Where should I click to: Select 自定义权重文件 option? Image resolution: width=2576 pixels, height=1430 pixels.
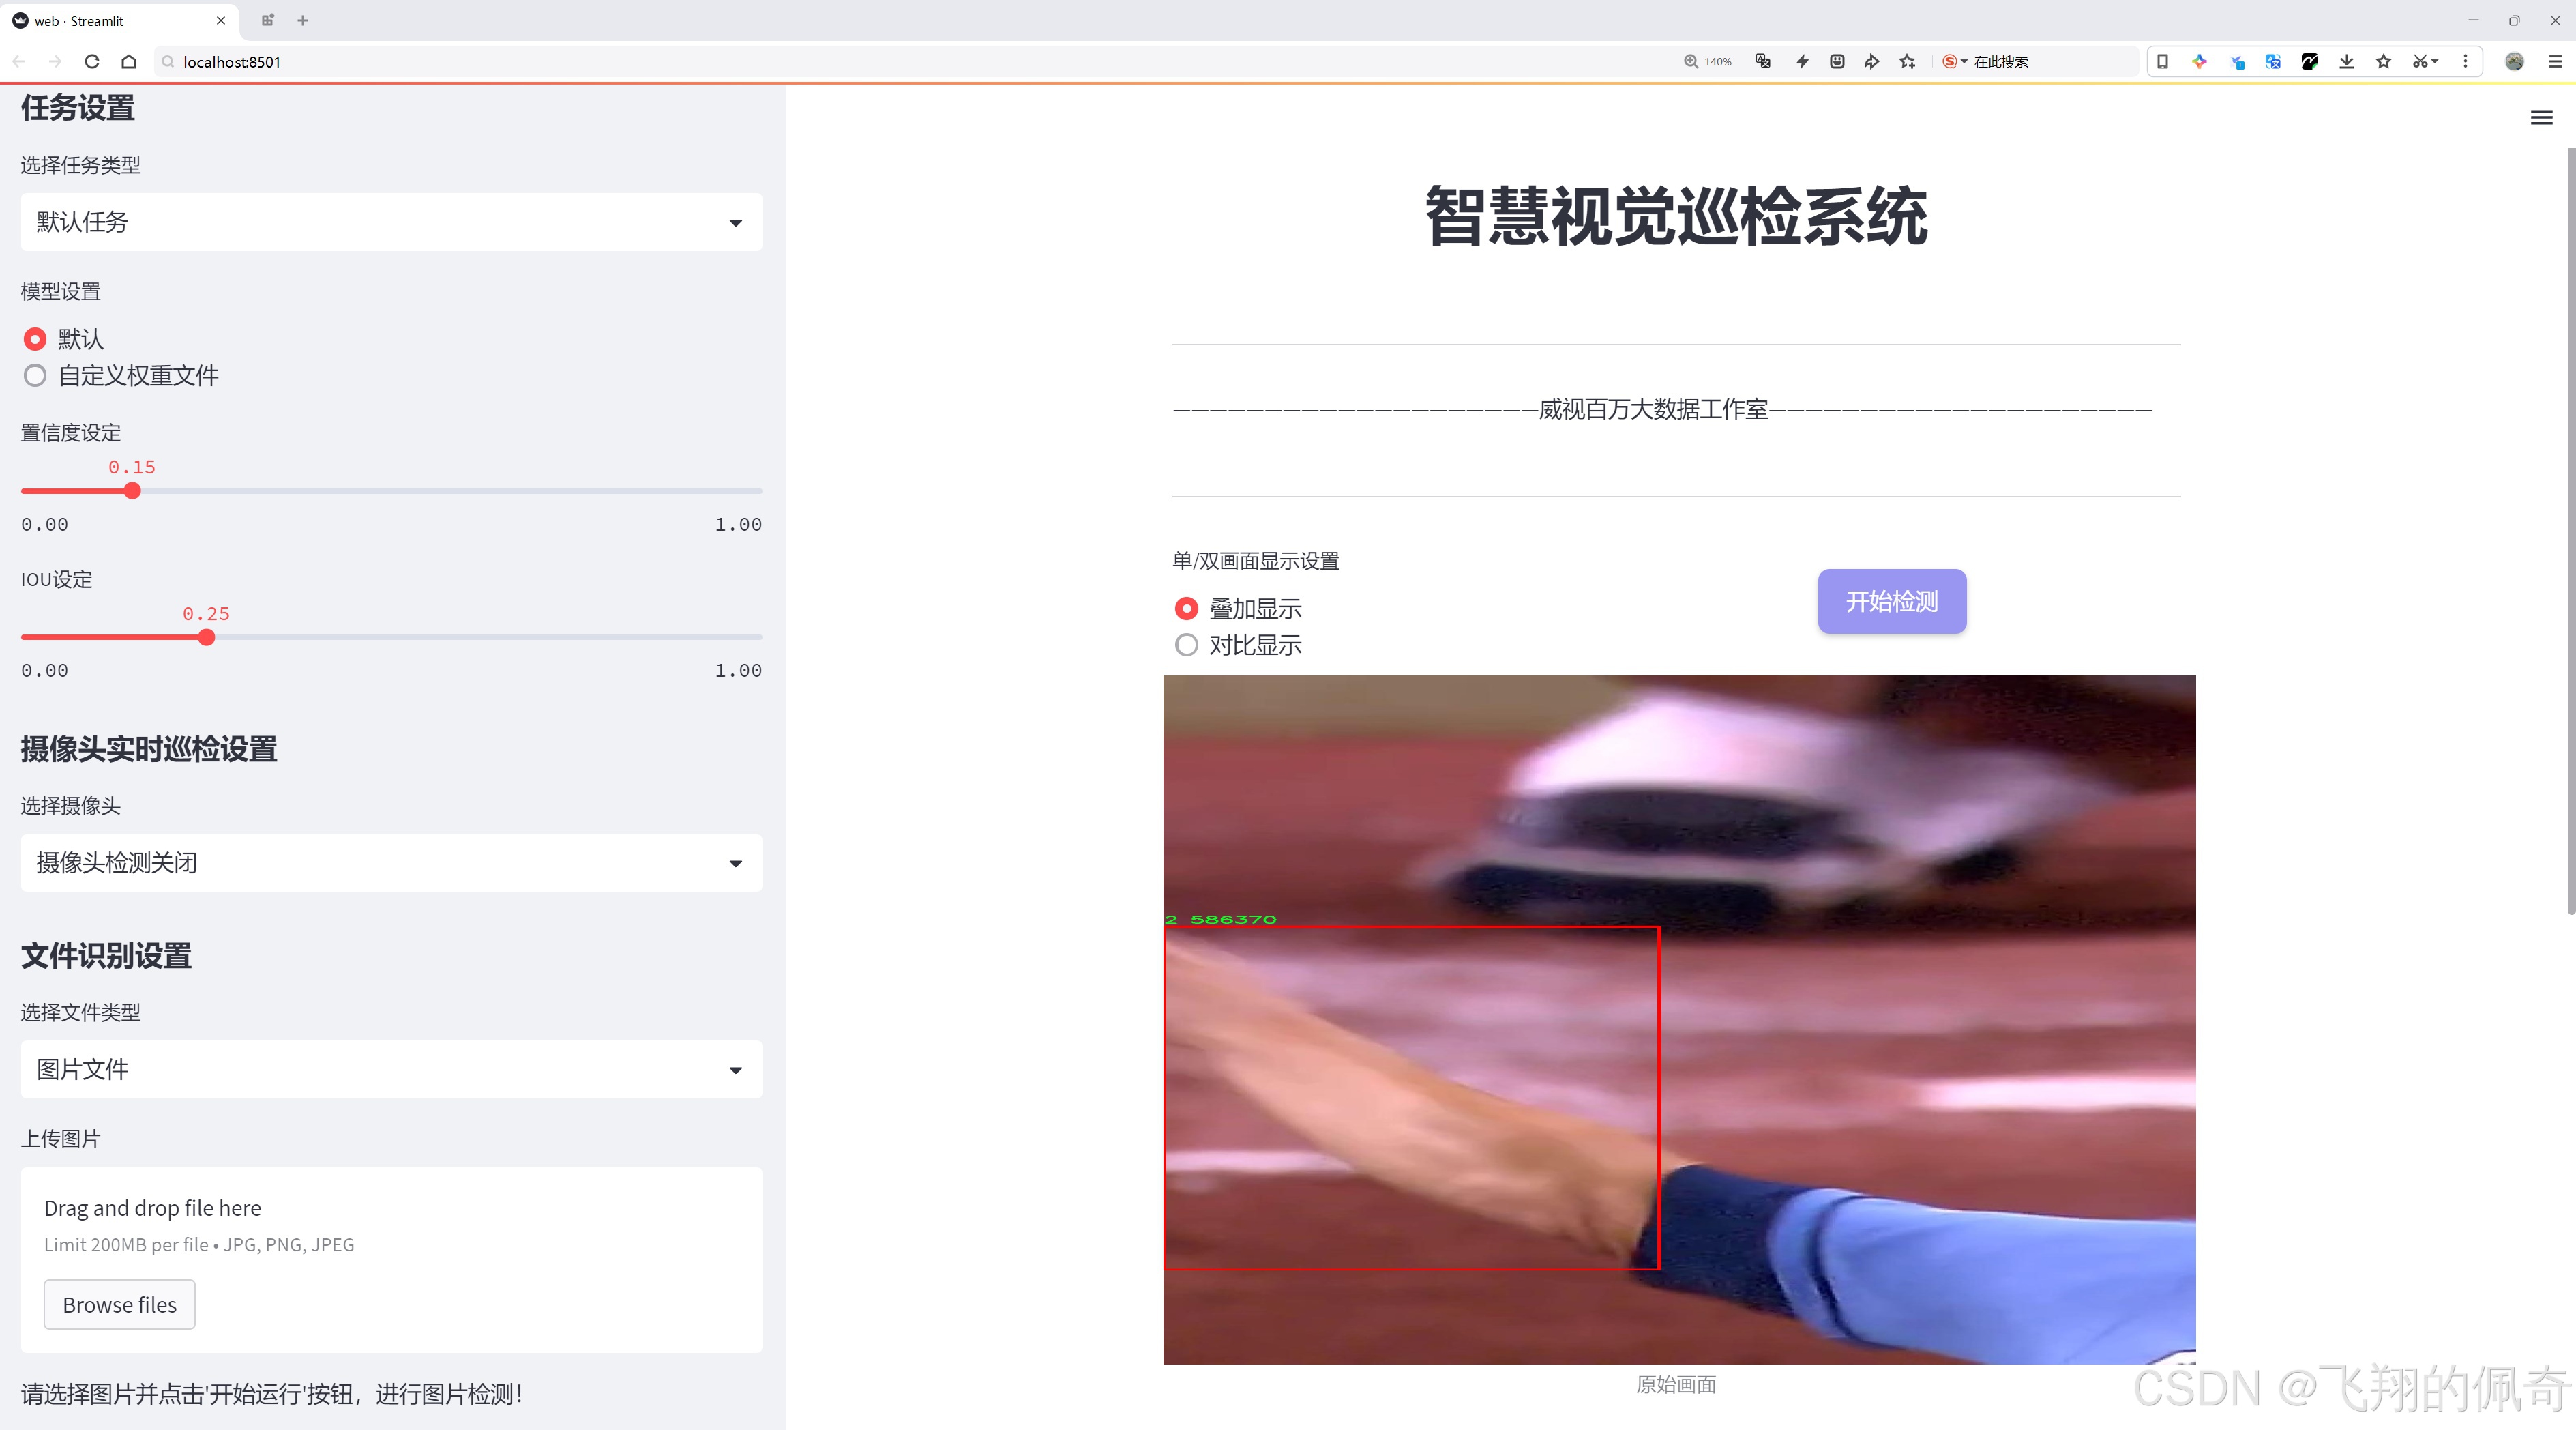(35, 375)
